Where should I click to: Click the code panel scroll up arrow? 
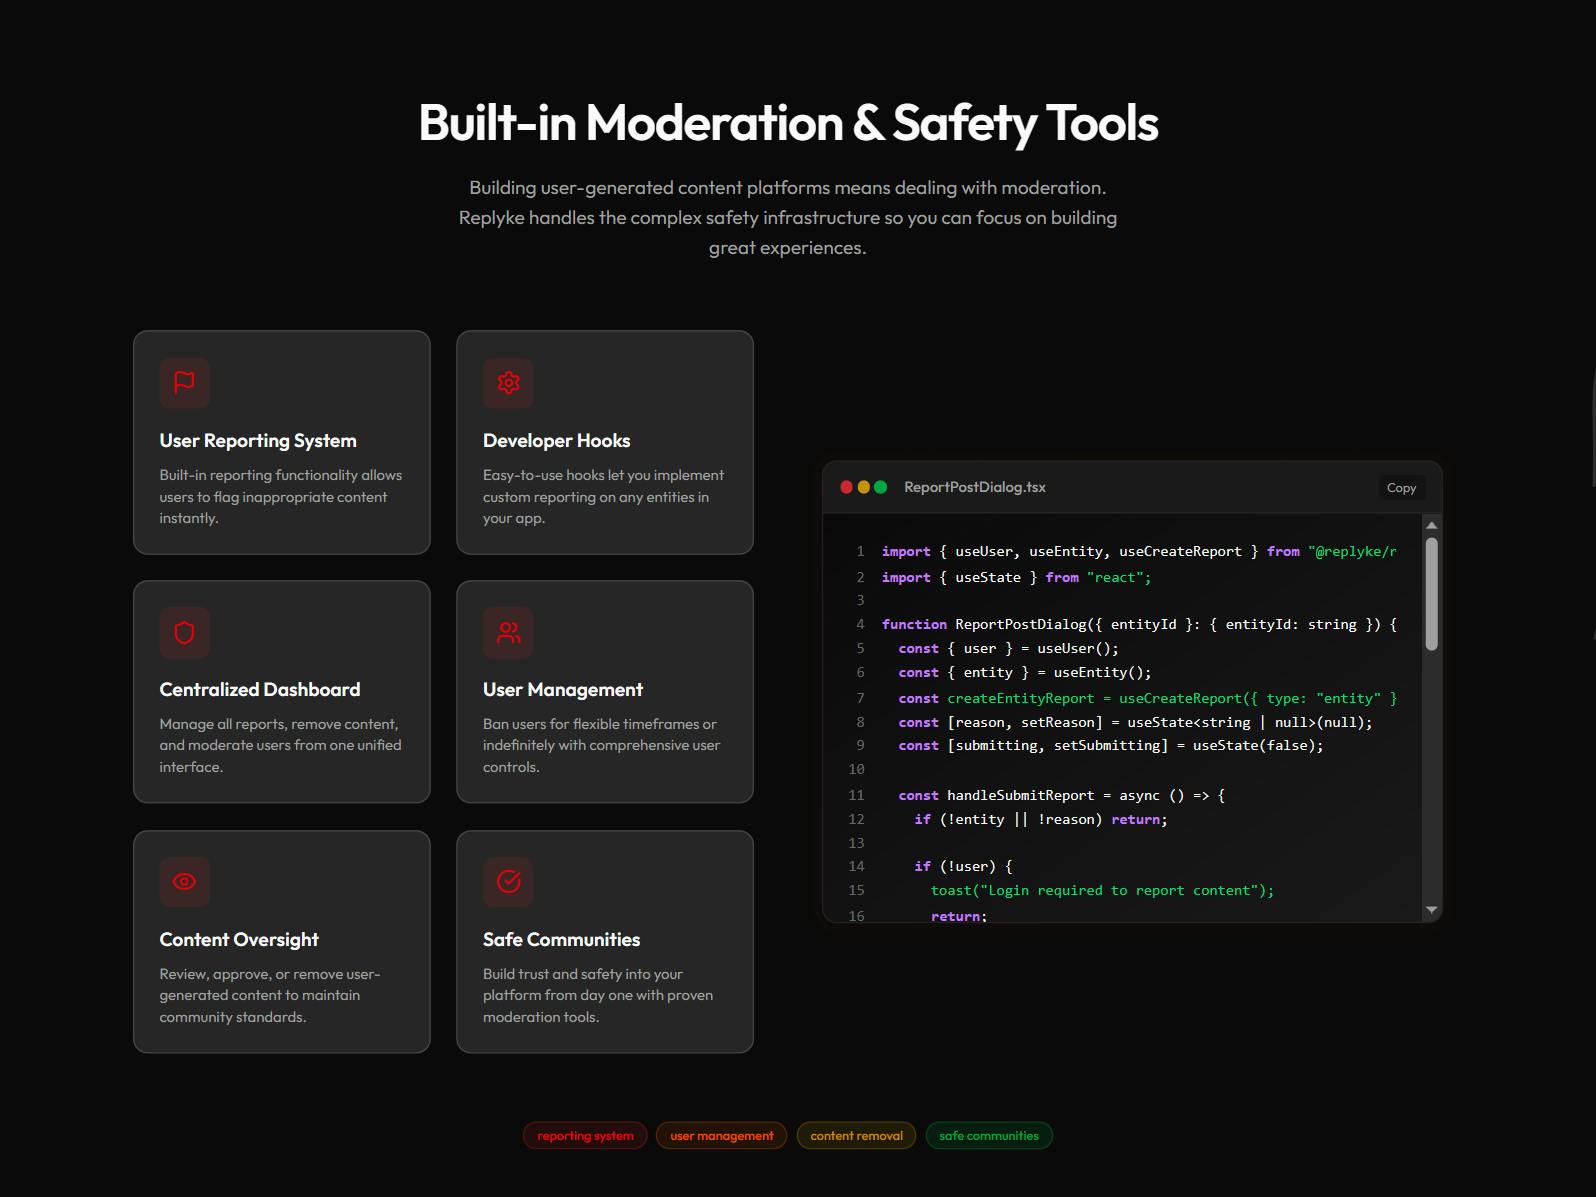coord(1431,524)
